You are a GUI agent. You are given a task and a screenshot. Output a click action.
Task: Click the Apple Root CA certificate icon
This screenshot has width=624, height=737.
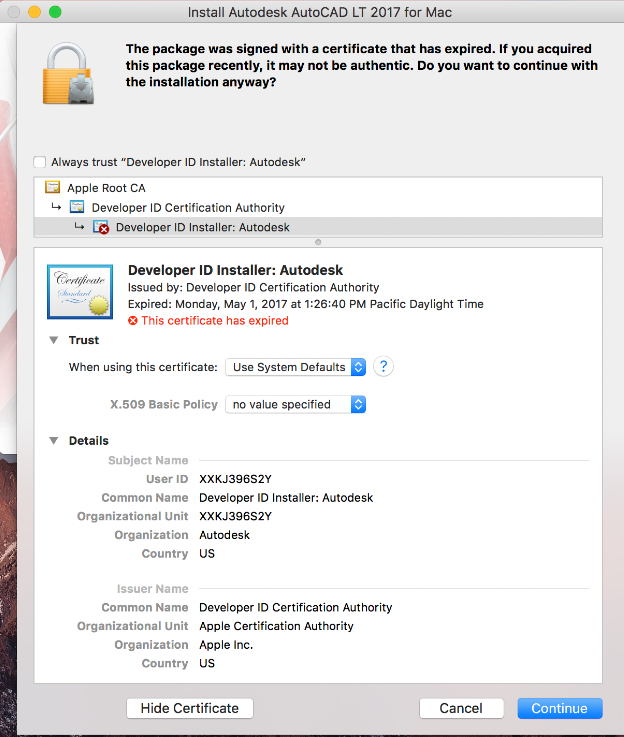coord(53,187)
